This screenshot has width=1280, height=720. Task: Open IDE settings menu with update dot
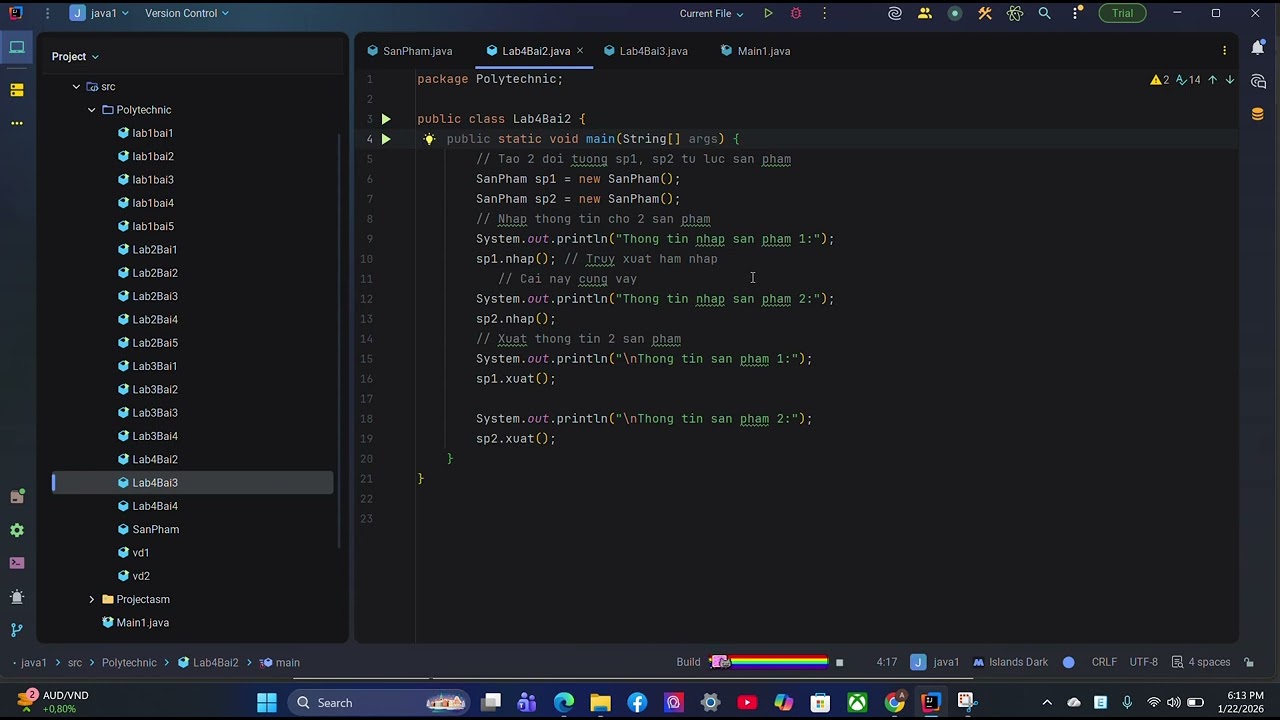click(1076, 13)
